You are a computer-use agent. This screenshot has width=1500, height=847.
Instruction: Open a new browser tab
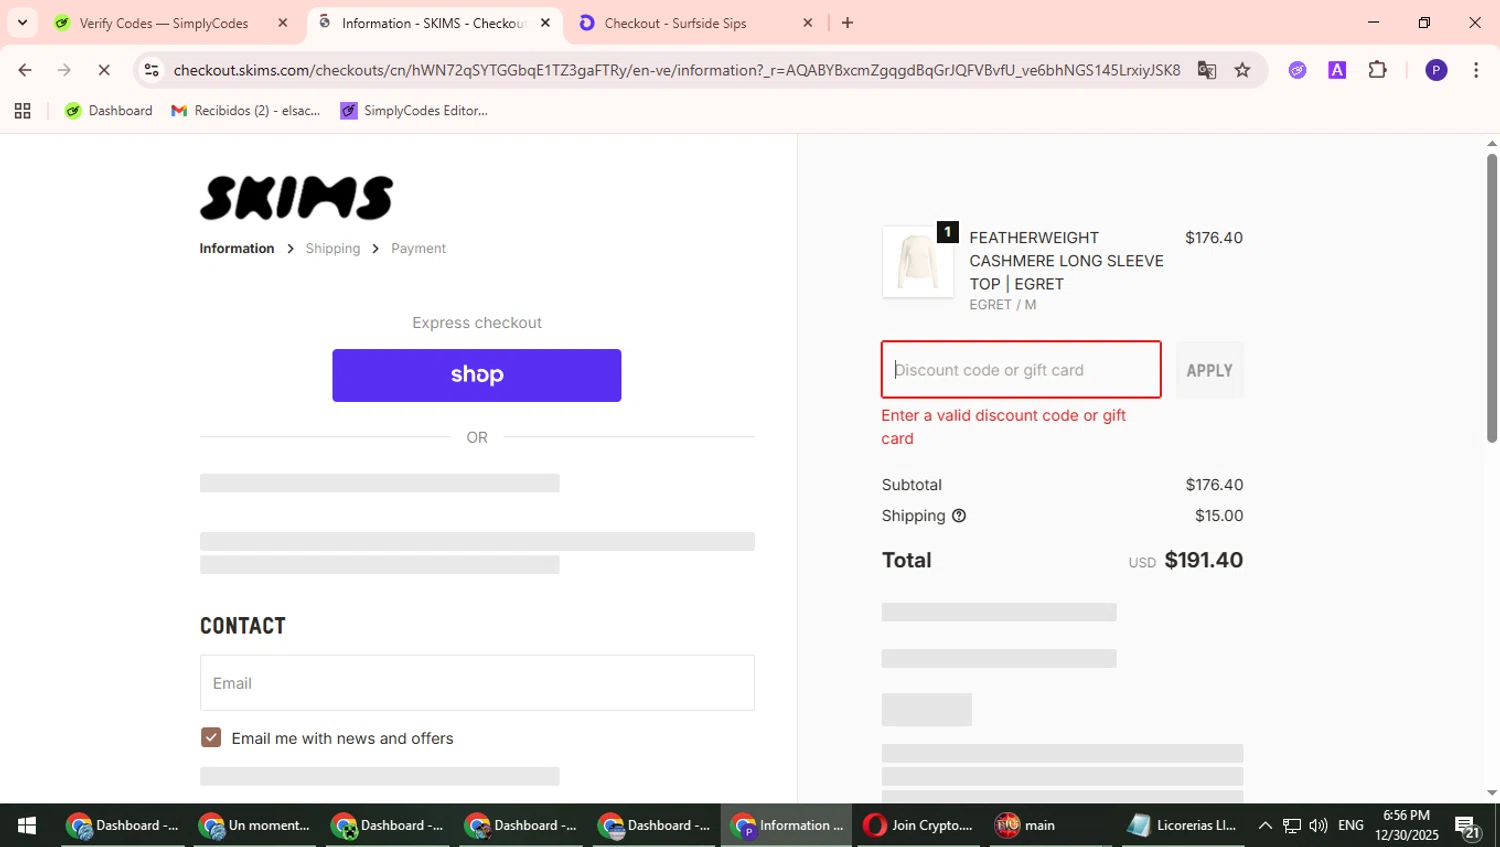(848, 23)
